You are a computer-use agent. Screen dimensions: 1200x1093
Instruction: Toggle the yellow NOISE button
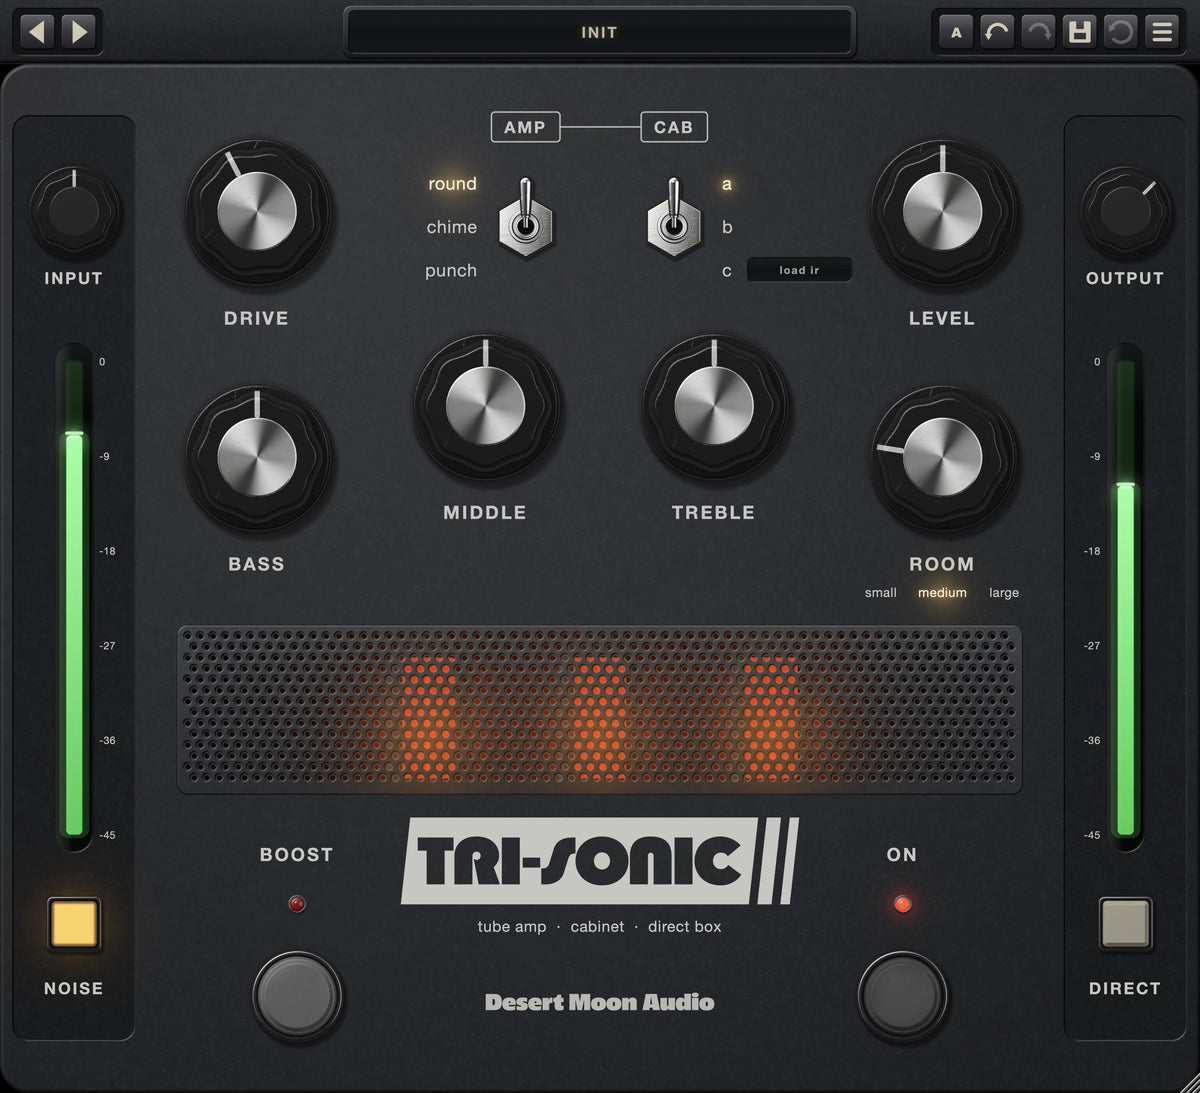click(x=74, y=923)
